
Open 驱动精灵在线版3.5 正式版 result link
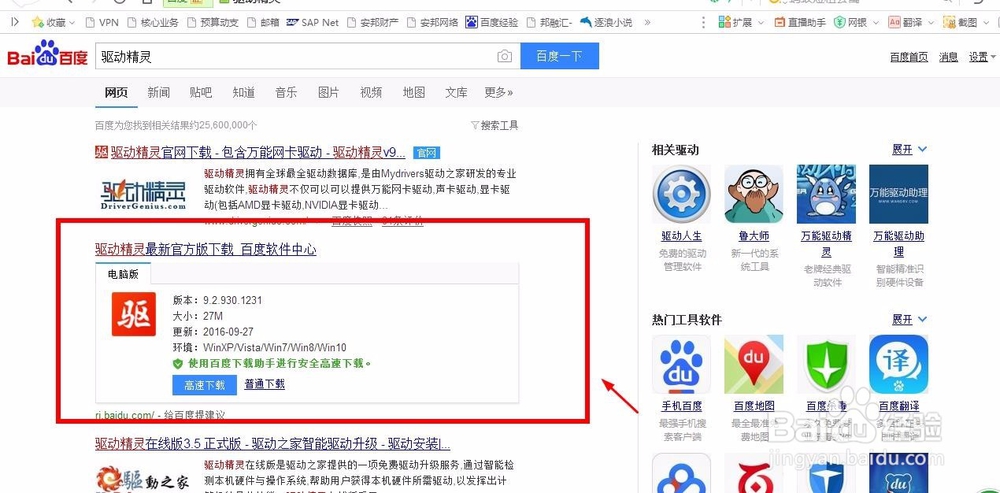tap(273, 444)
